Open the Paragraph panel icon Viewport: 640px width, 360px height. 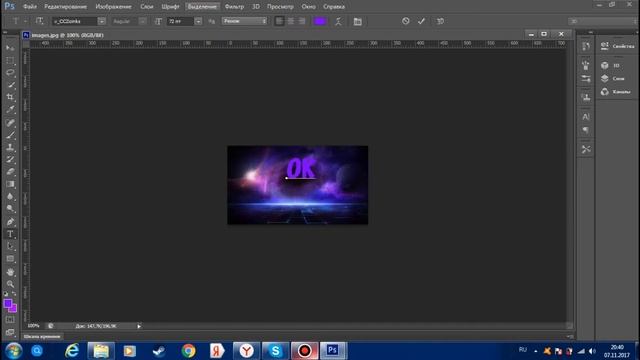(x=586, y=130)
